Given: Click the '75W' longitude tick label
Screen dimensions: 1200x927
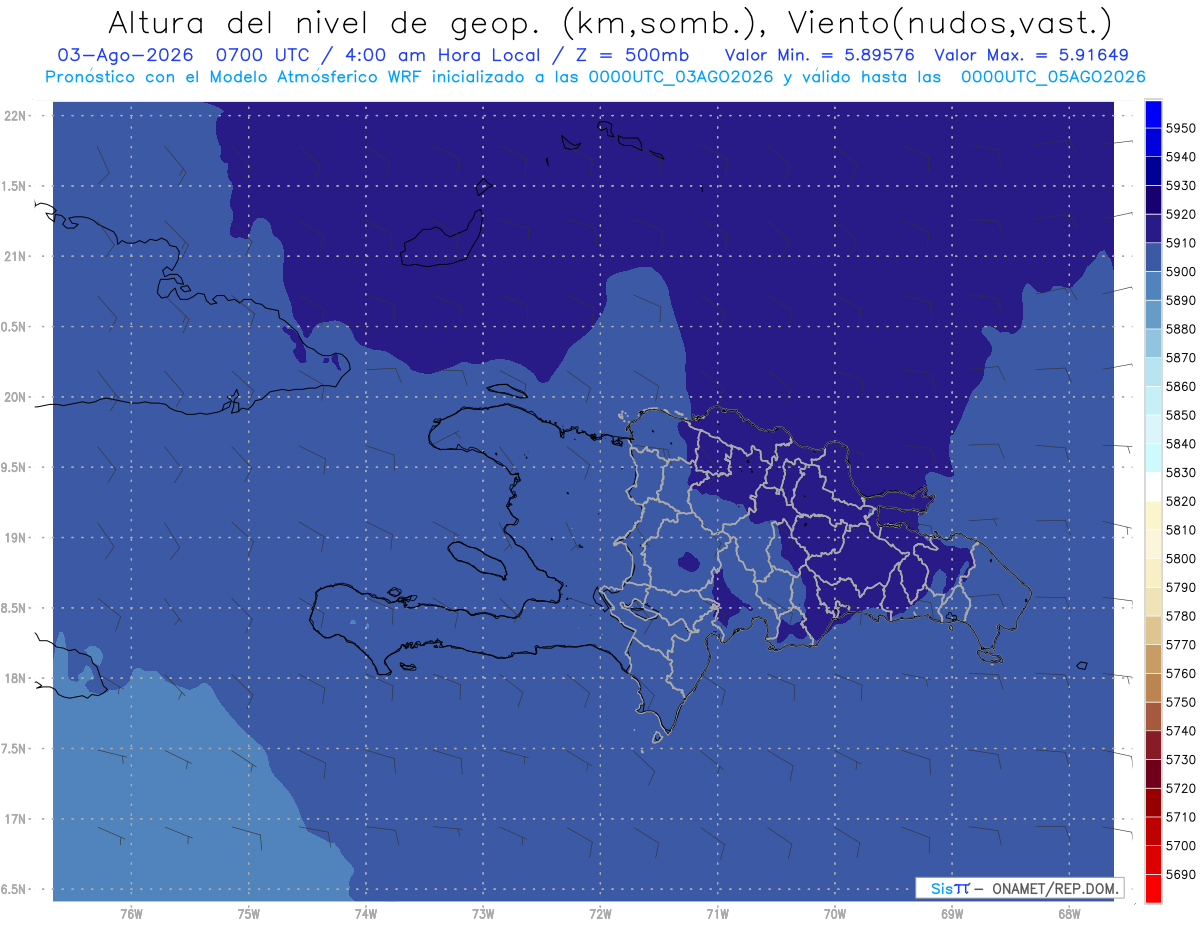Looking at the screenshot, I should (x=249, y=912).
